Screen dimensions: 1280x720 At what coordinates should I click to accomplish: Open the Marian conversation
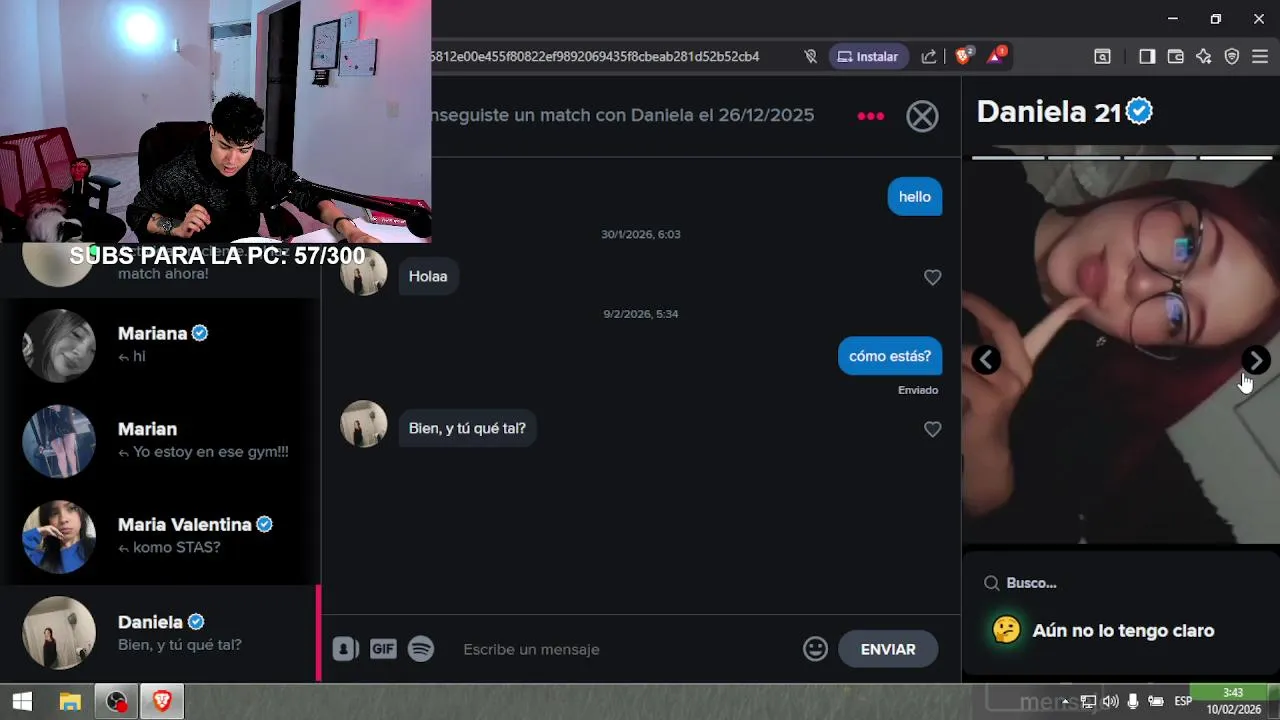[x=160, y=441]
